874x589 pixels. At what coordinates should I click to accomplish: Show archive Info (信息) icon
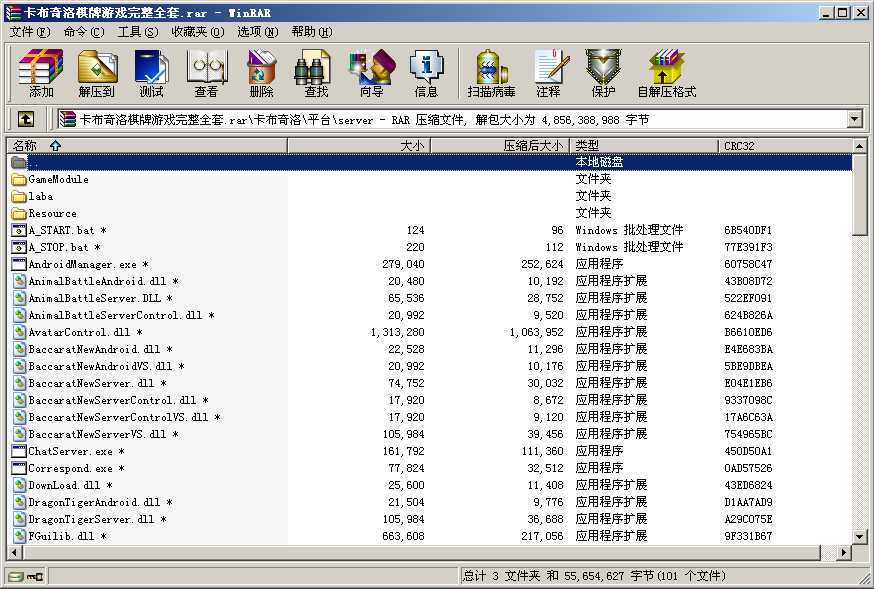(426, 73)
